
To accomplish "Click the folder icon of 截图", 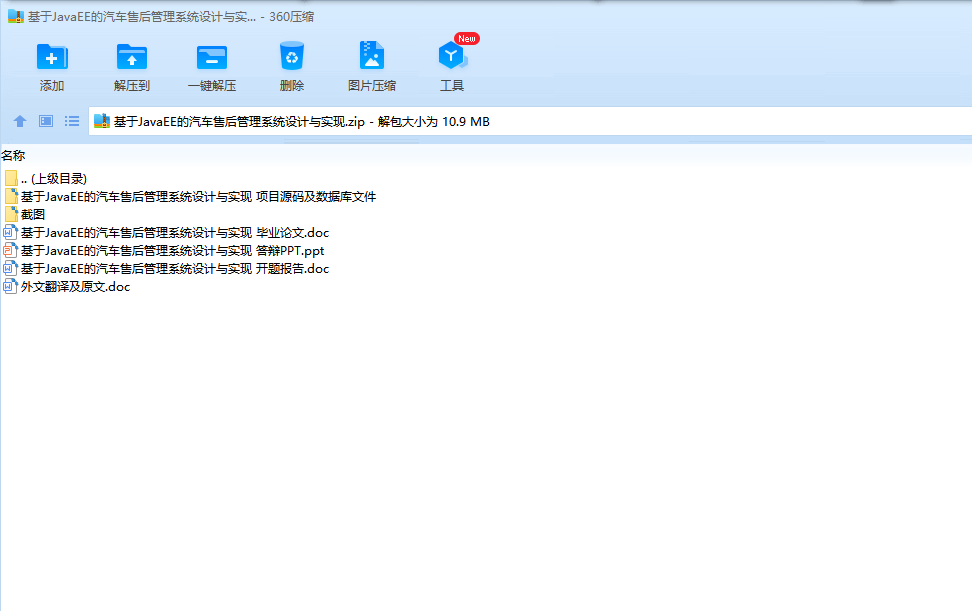I will click(11, 214).
